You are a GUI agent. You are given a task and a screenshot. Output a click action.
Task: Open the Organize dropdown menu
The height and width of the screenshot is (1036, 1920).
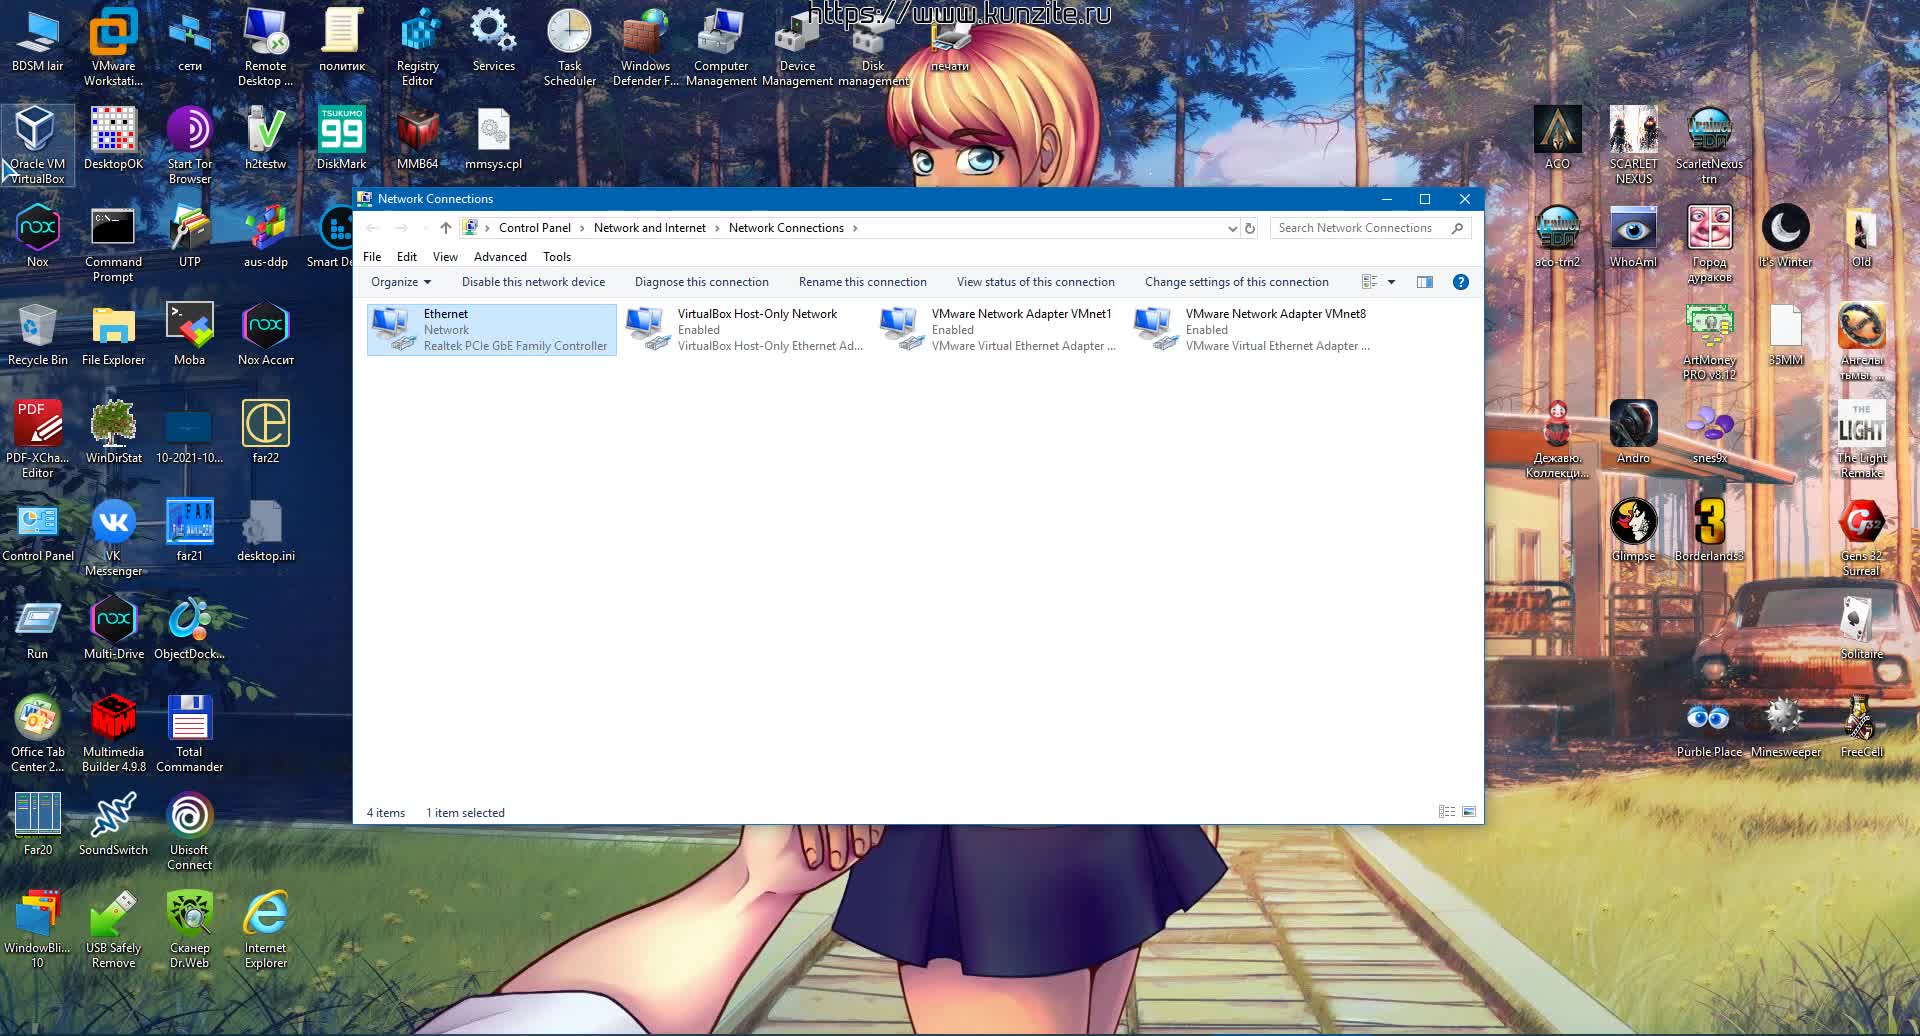pyautogui.click(x=401, y=282)
